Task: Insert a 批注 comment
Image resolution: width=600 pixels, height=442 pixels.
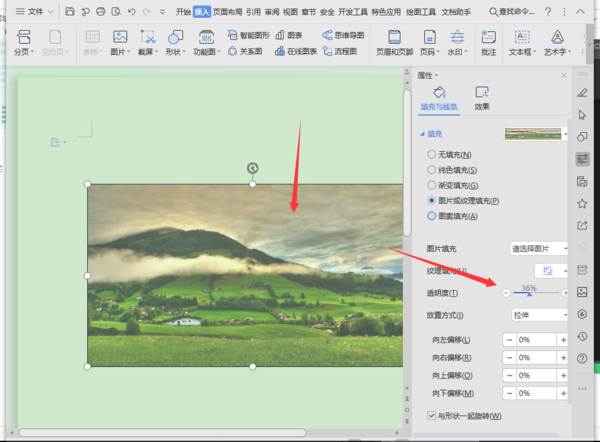Action: (489, 43)
